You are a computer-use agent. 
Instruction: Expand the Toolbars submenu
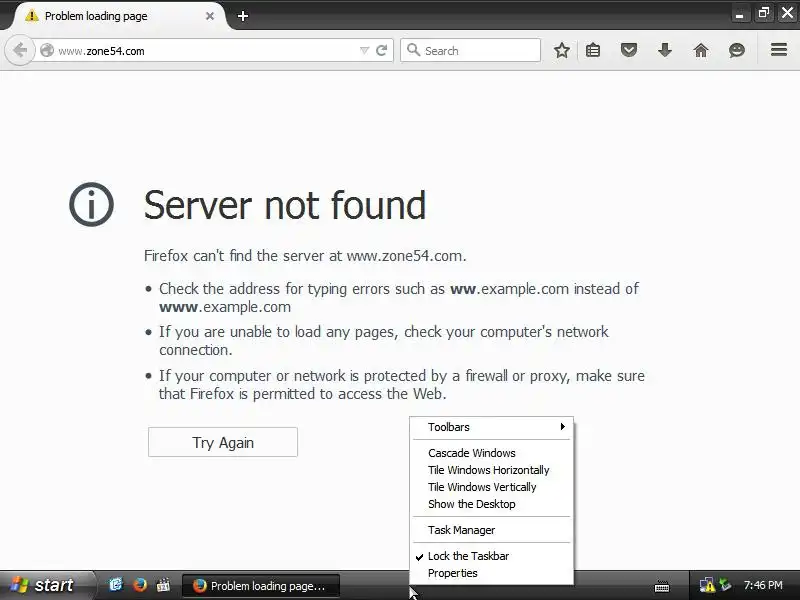click(492, 427)
